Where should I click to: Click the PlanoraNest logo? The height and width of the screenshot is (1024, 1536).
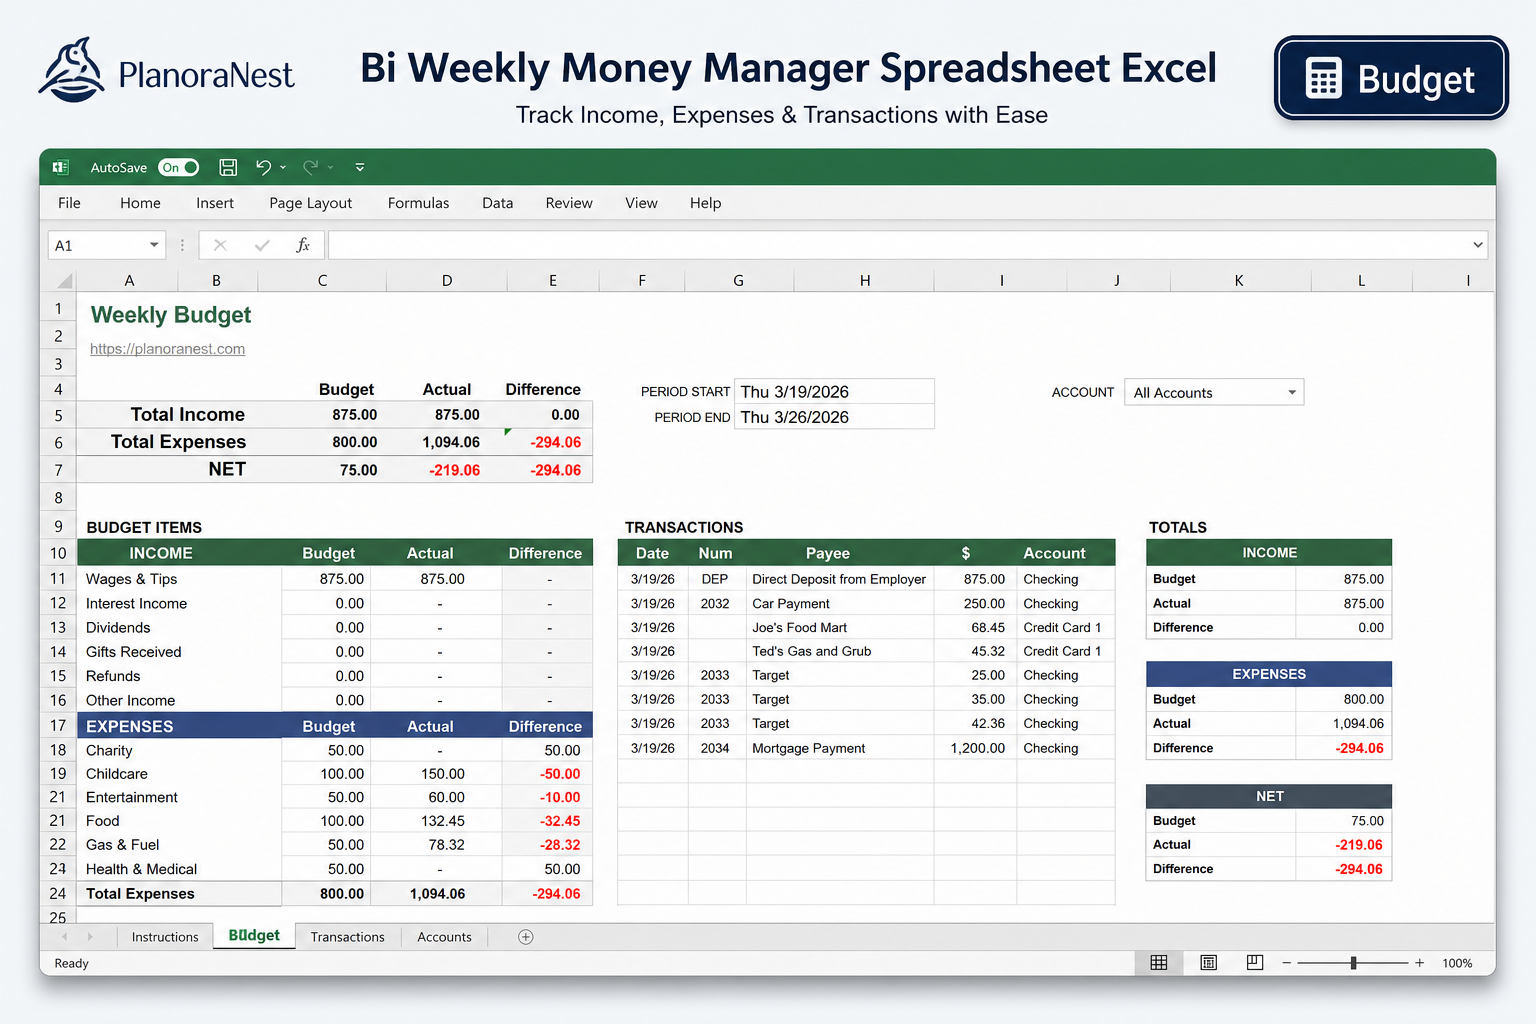[166, 71]
